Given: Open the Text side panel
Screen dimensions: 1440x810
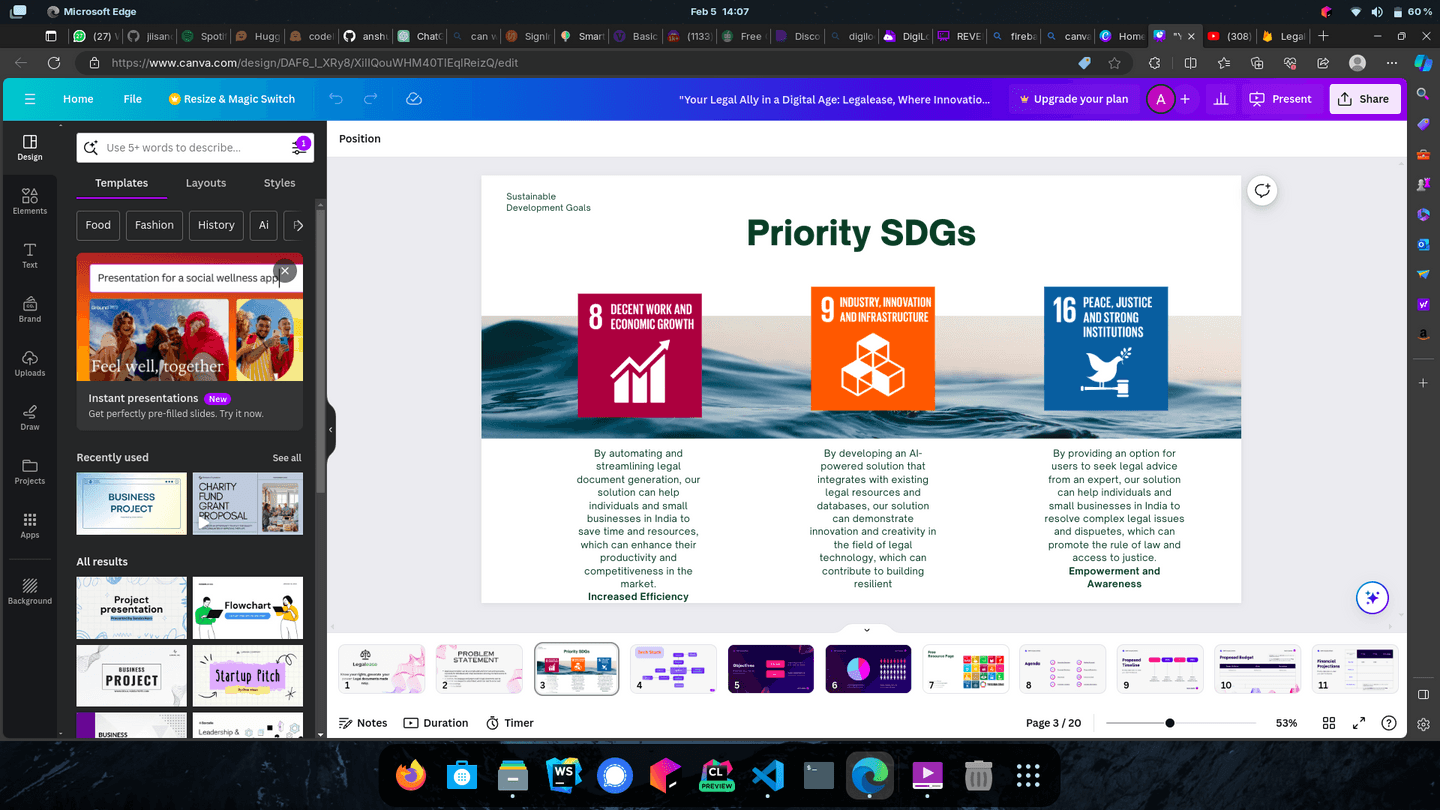Looking at the screenshot, I should pos(30,255).
